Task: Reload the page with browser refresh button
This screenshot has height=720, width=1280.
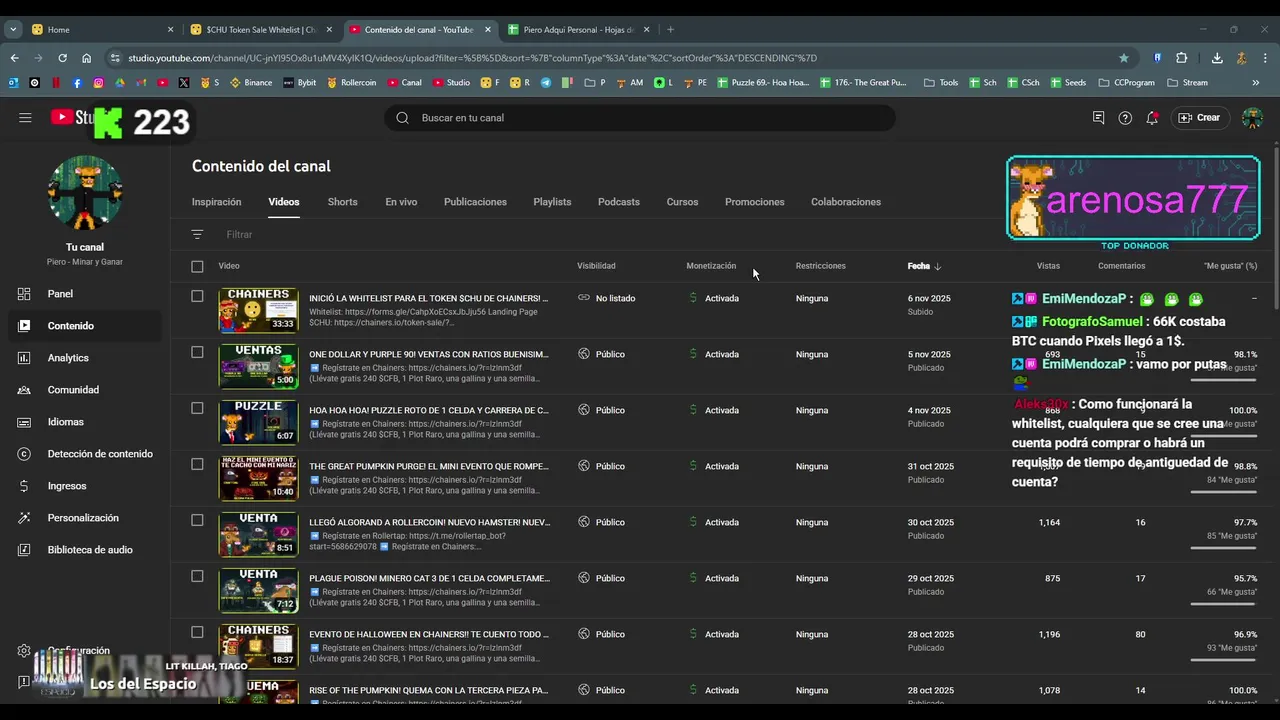Action: click(x=62, y=58)
